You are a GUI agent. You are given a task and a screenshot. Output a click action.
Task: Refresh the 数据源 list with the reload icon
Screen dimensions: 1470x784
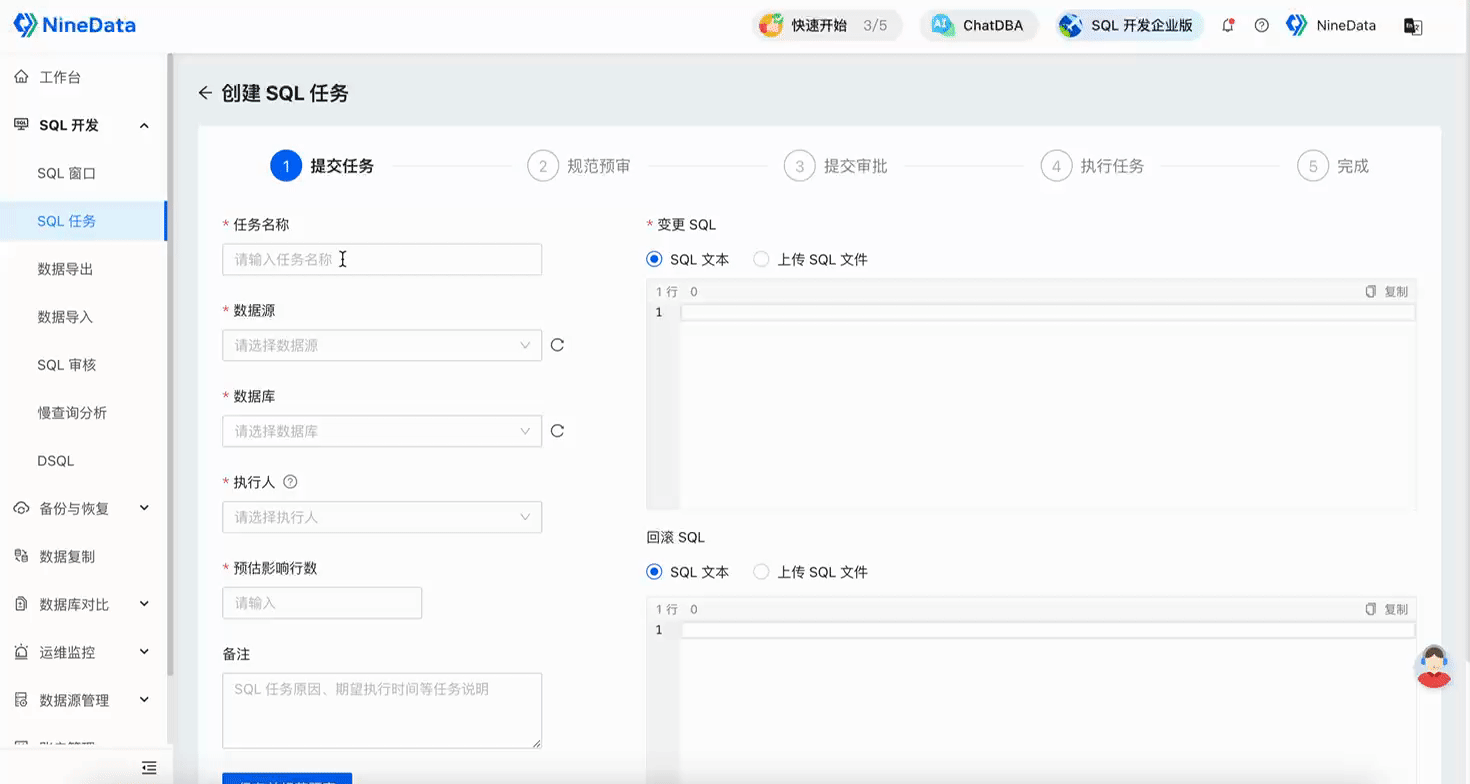pyautogui.click(x=558, y=345)
